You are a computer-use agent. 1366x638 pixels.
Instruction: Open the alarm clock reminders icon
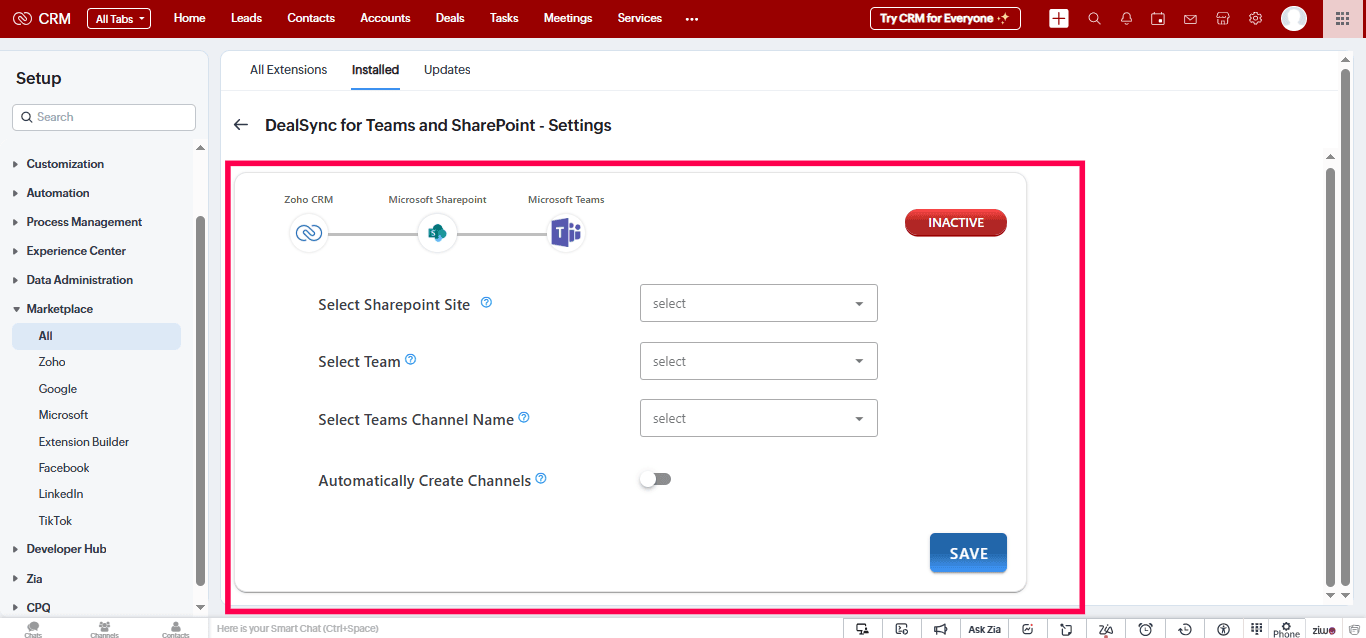(x=1146, y=629)
